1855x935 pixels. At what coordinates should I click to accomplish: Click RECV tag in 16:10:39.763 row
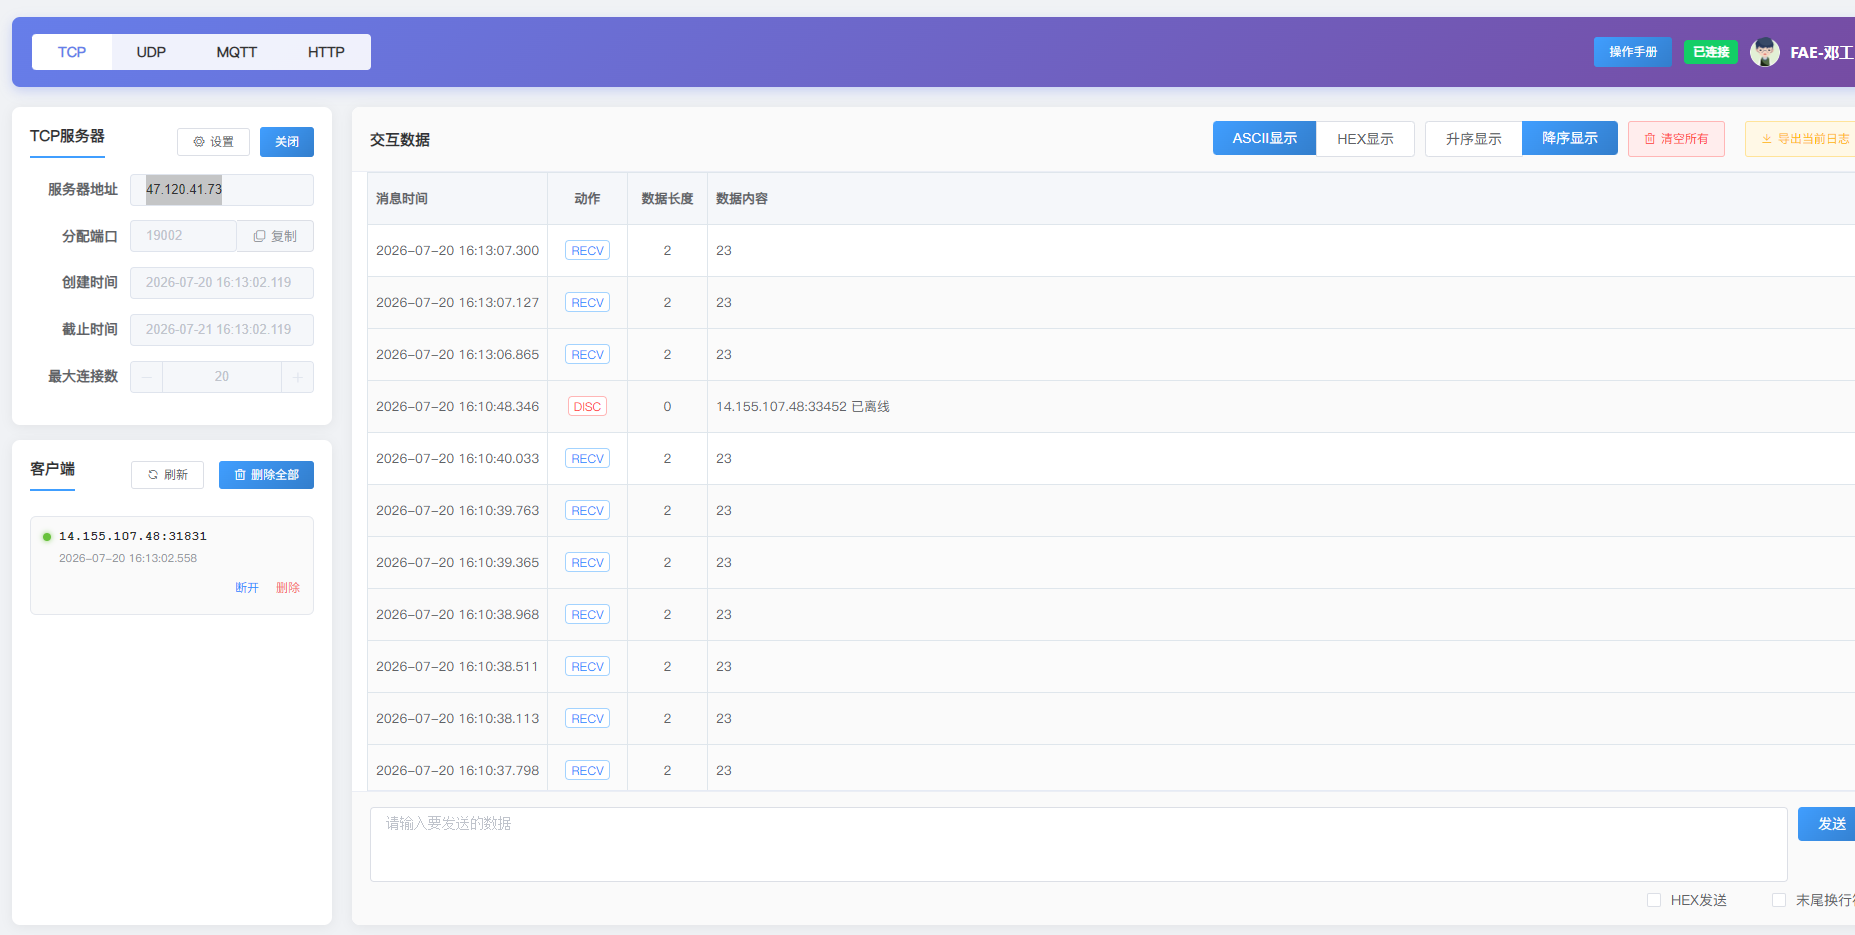point(588,511)
